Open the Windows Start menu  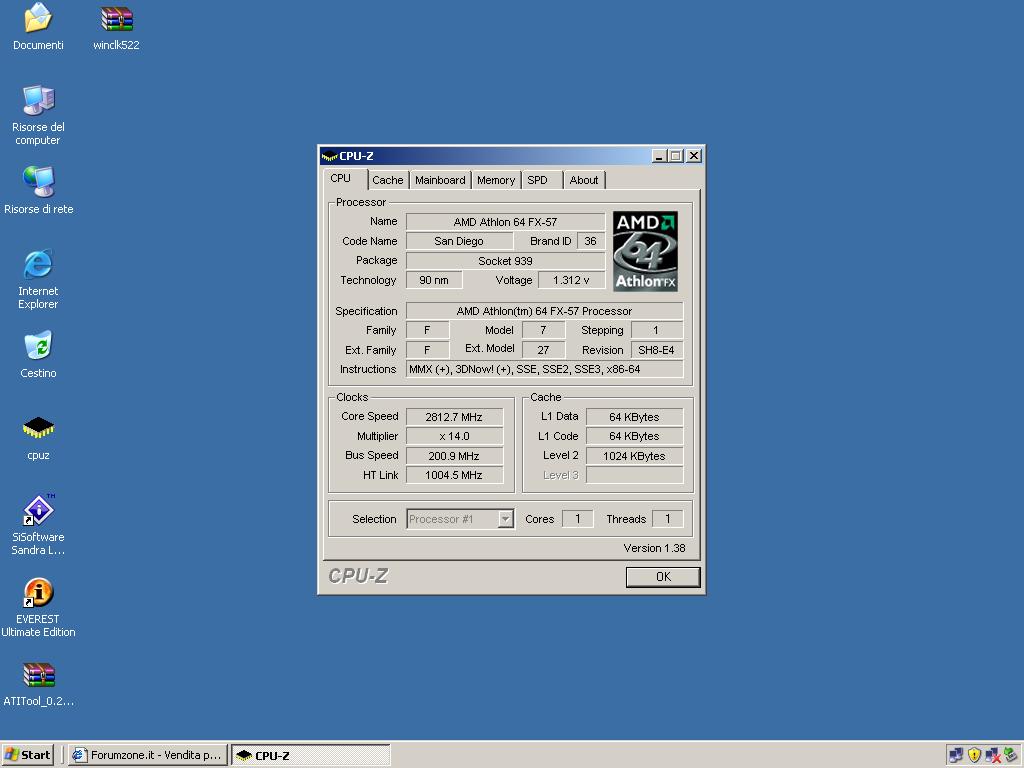(27, 755)
